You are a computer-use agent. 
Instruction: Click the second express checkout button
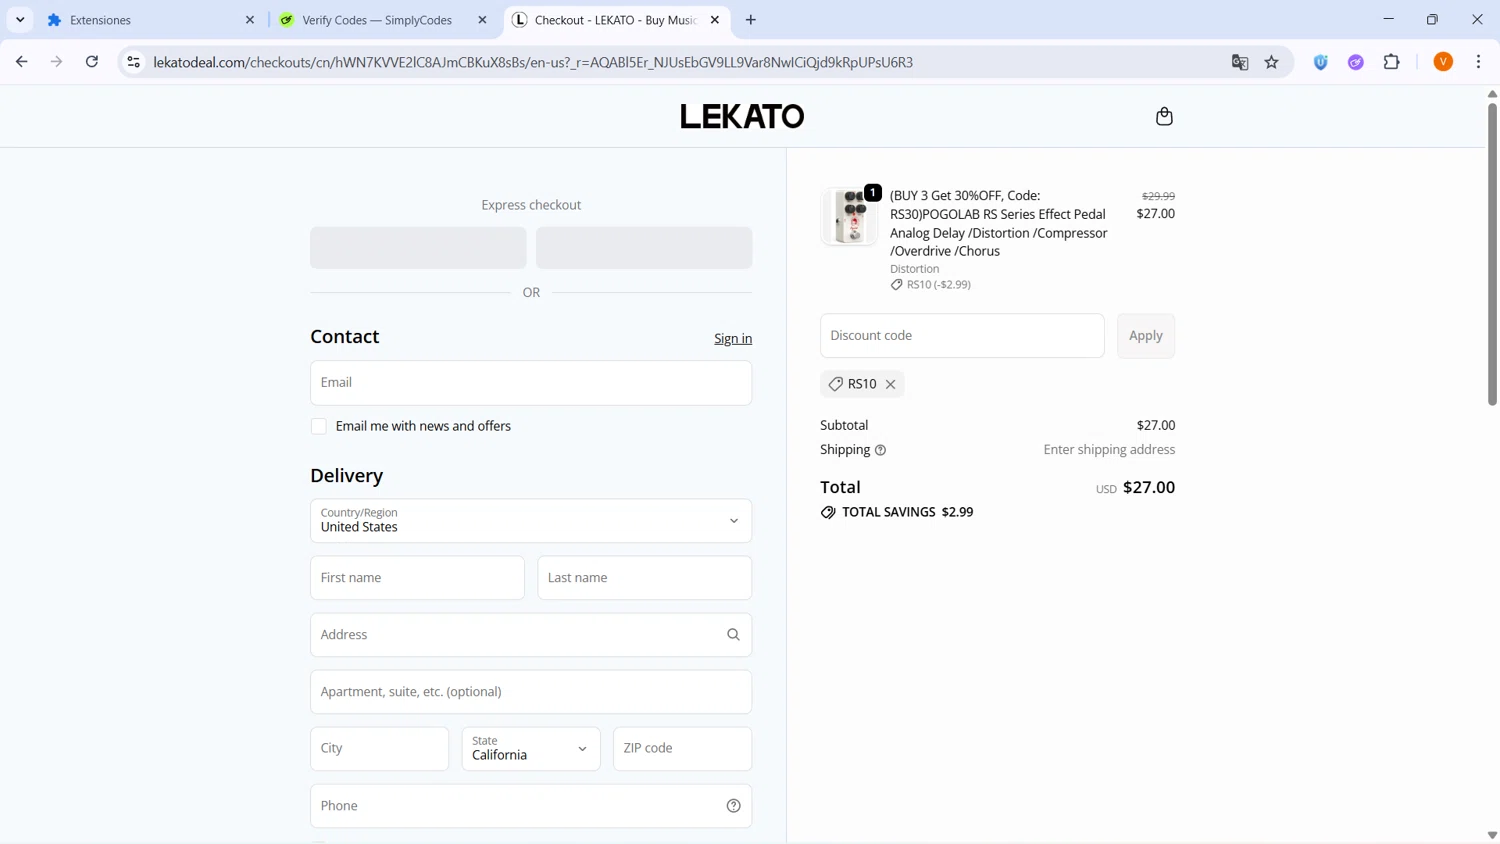(644, 248)
